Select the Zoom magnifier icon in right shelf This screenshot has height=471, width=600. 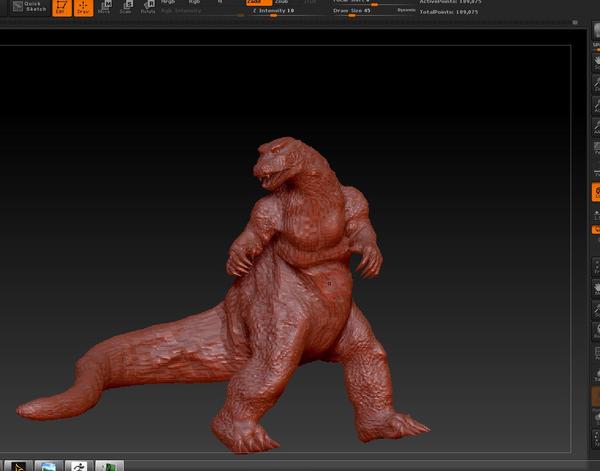[x=597, y=83]
